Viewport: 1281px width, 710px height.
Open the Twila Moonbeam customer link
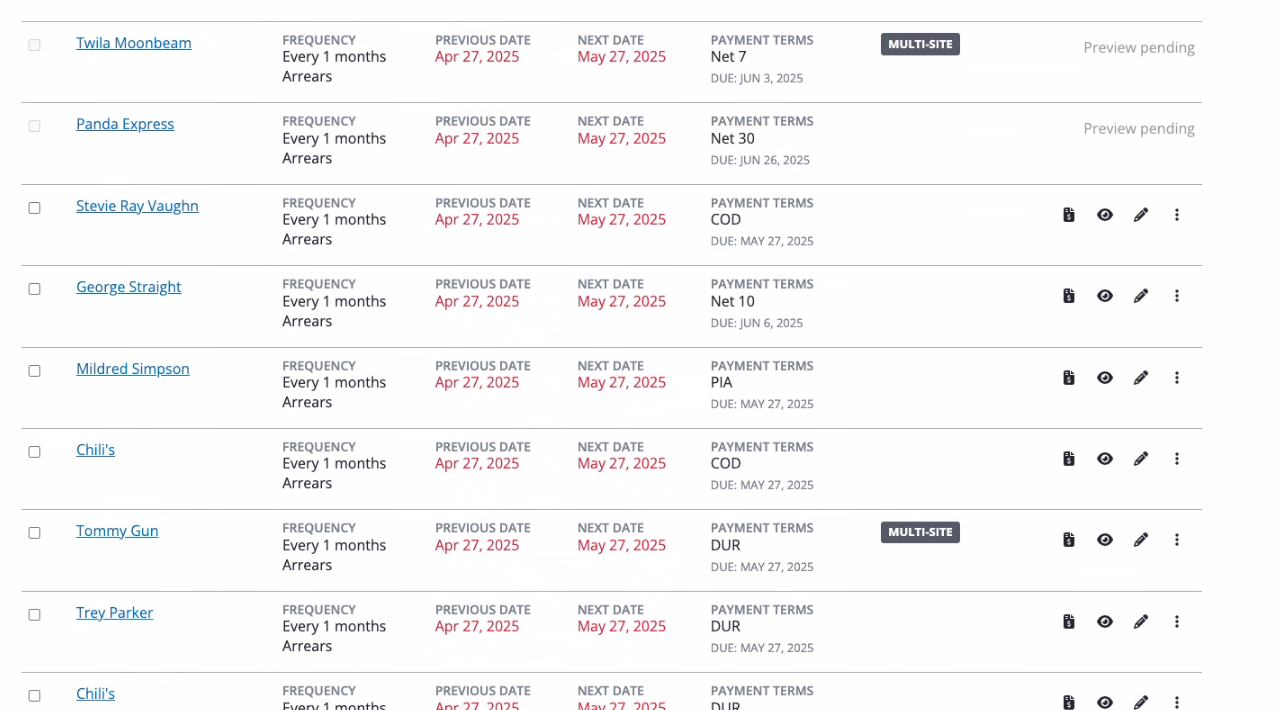tap(134, 43)
